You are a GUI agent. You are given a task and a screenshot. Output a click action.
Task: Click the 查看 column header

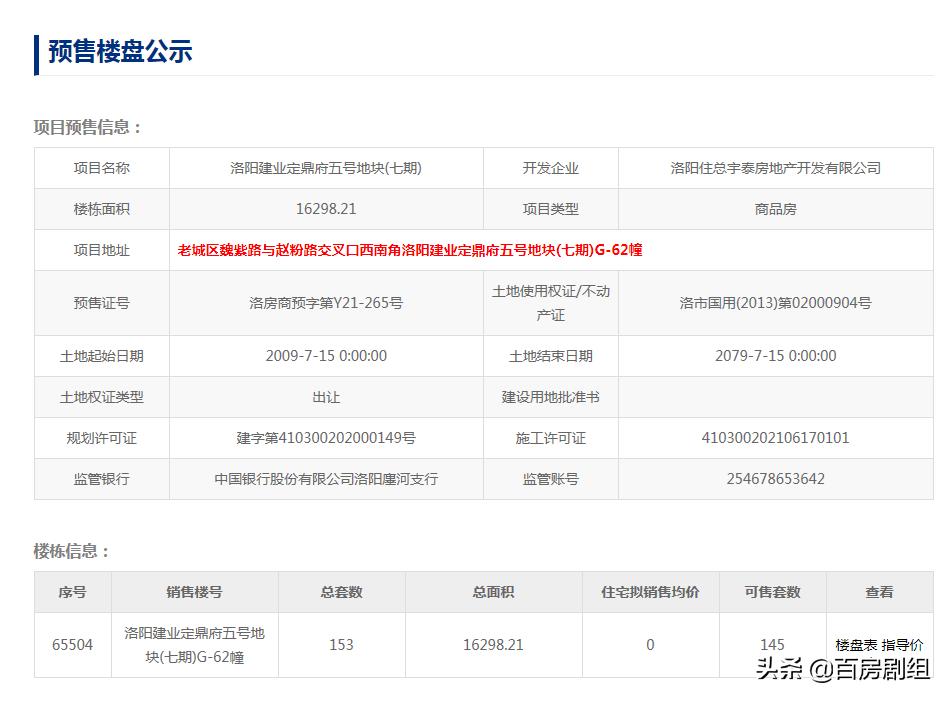[878, 592]
